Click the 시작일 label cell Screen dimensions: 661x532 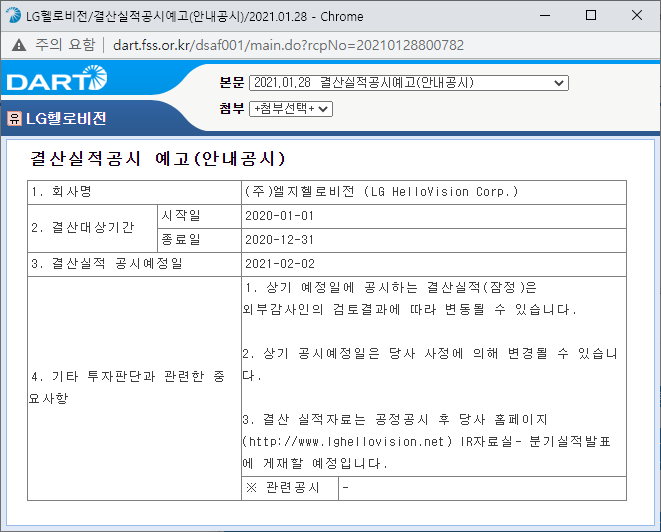(199, 216)
